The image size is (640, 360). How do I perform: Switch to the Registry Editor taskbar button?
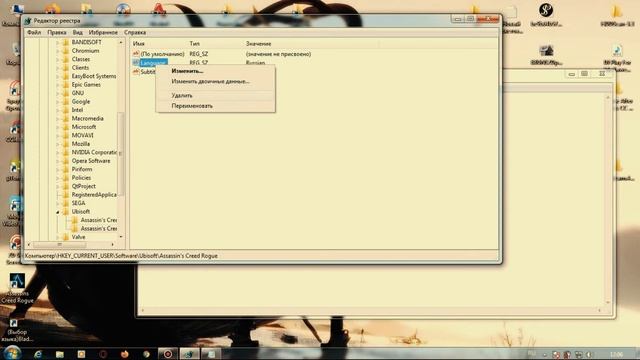tap(189, 354)
